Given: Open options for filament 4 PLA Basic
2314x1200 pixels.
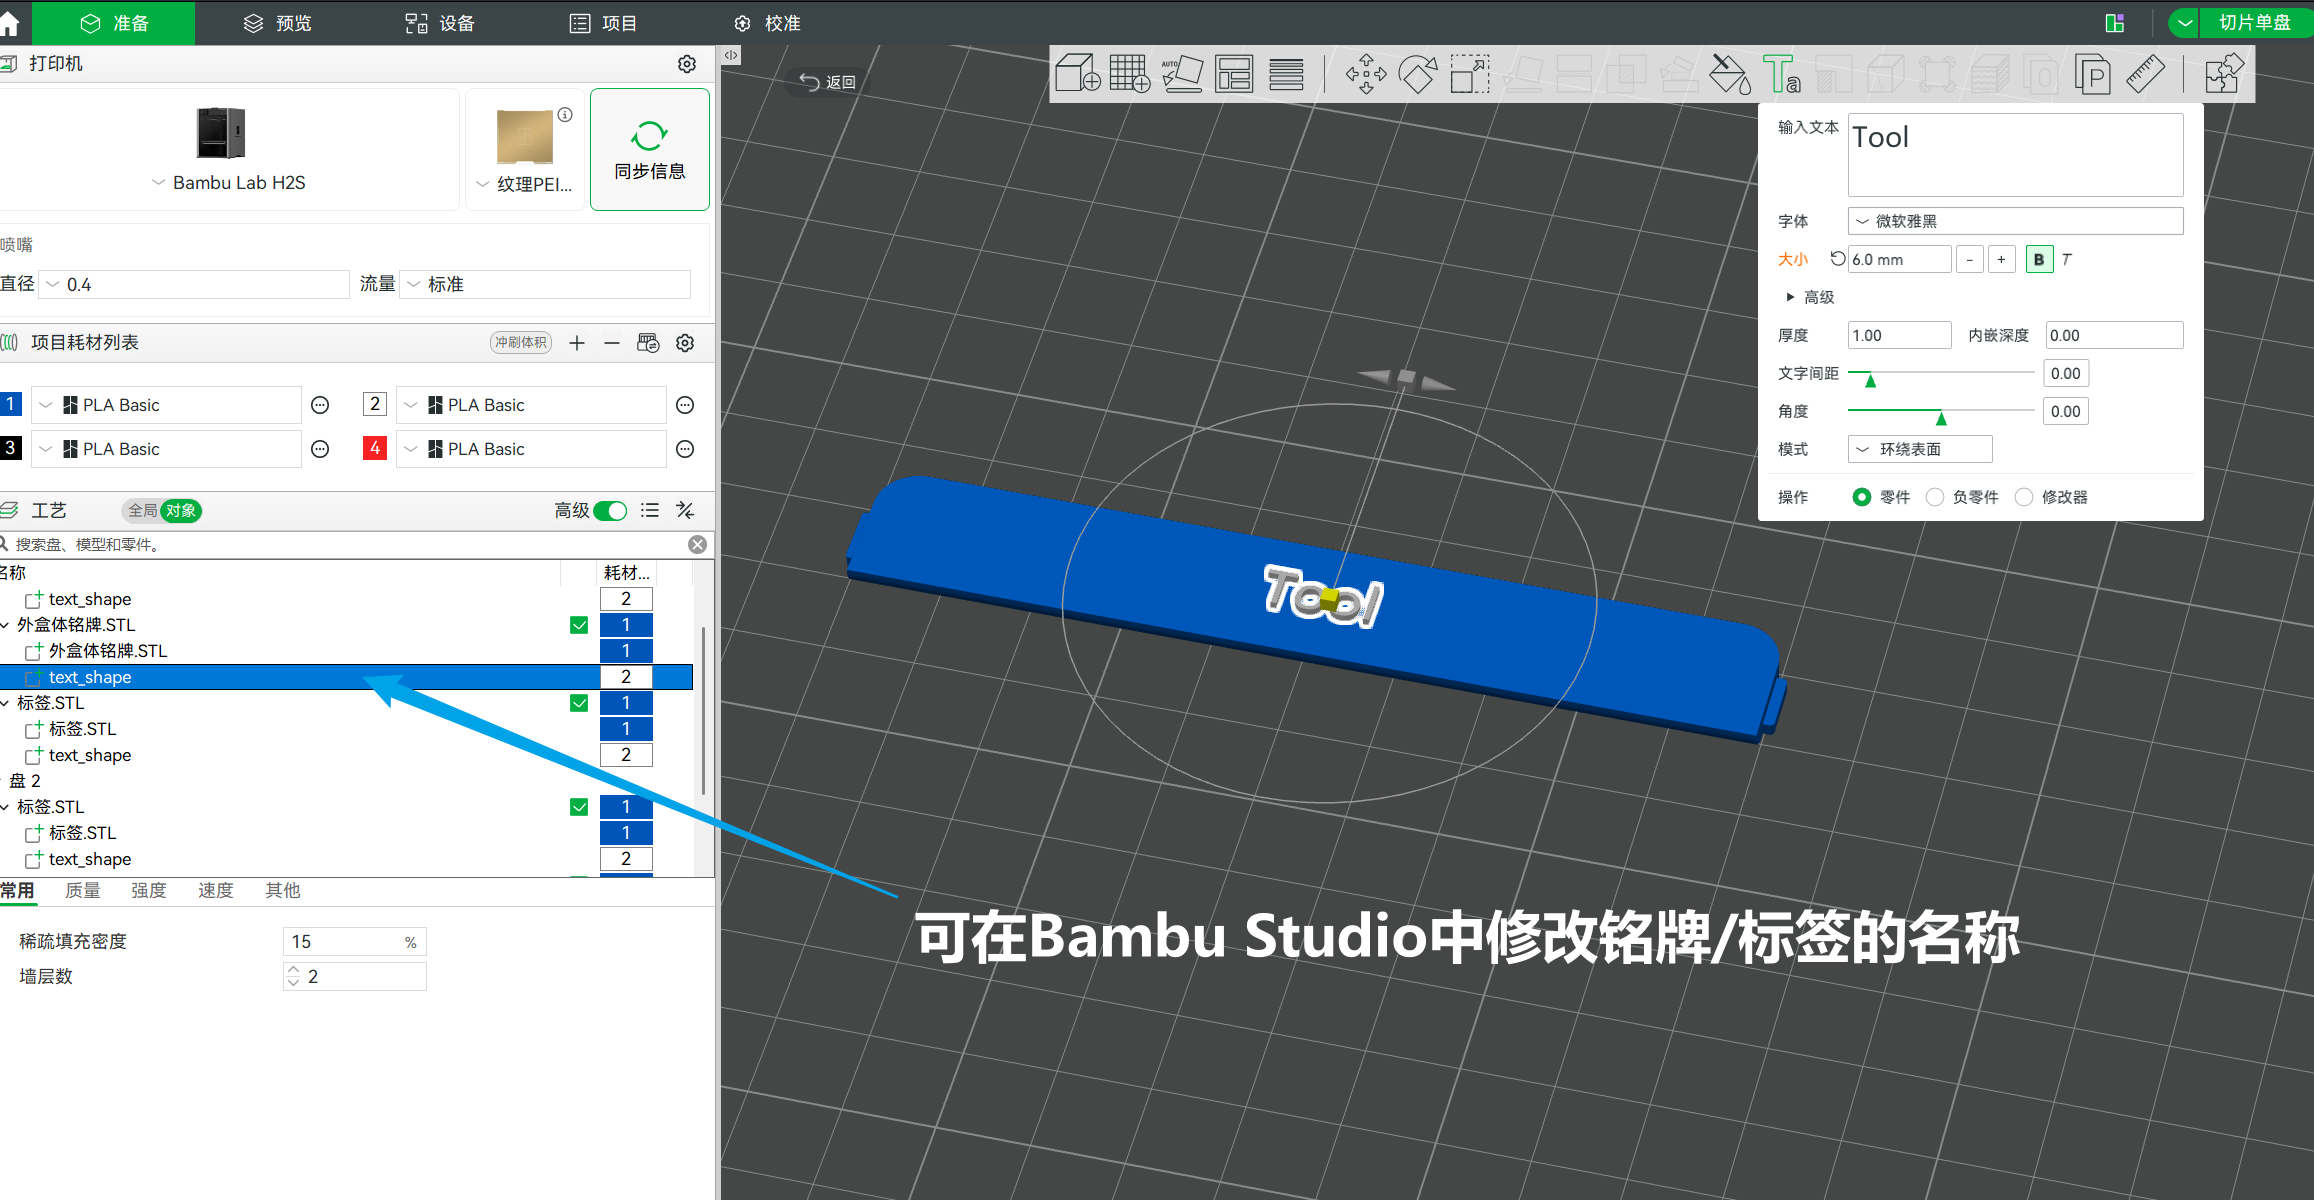Looking at the screenshot, I should [685, 449].
